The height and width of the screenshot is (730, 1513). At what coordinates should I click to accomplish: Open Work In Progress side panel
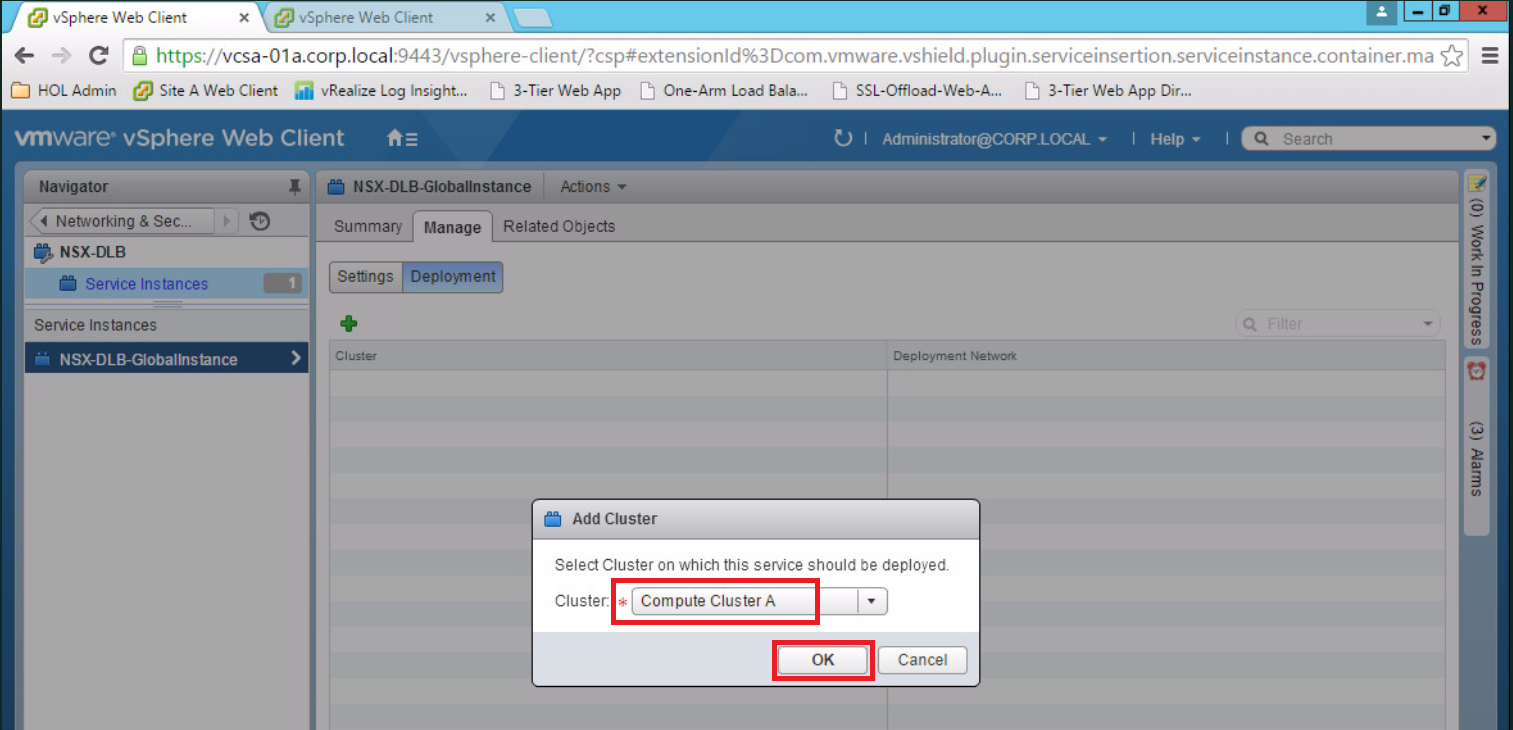1477,260
